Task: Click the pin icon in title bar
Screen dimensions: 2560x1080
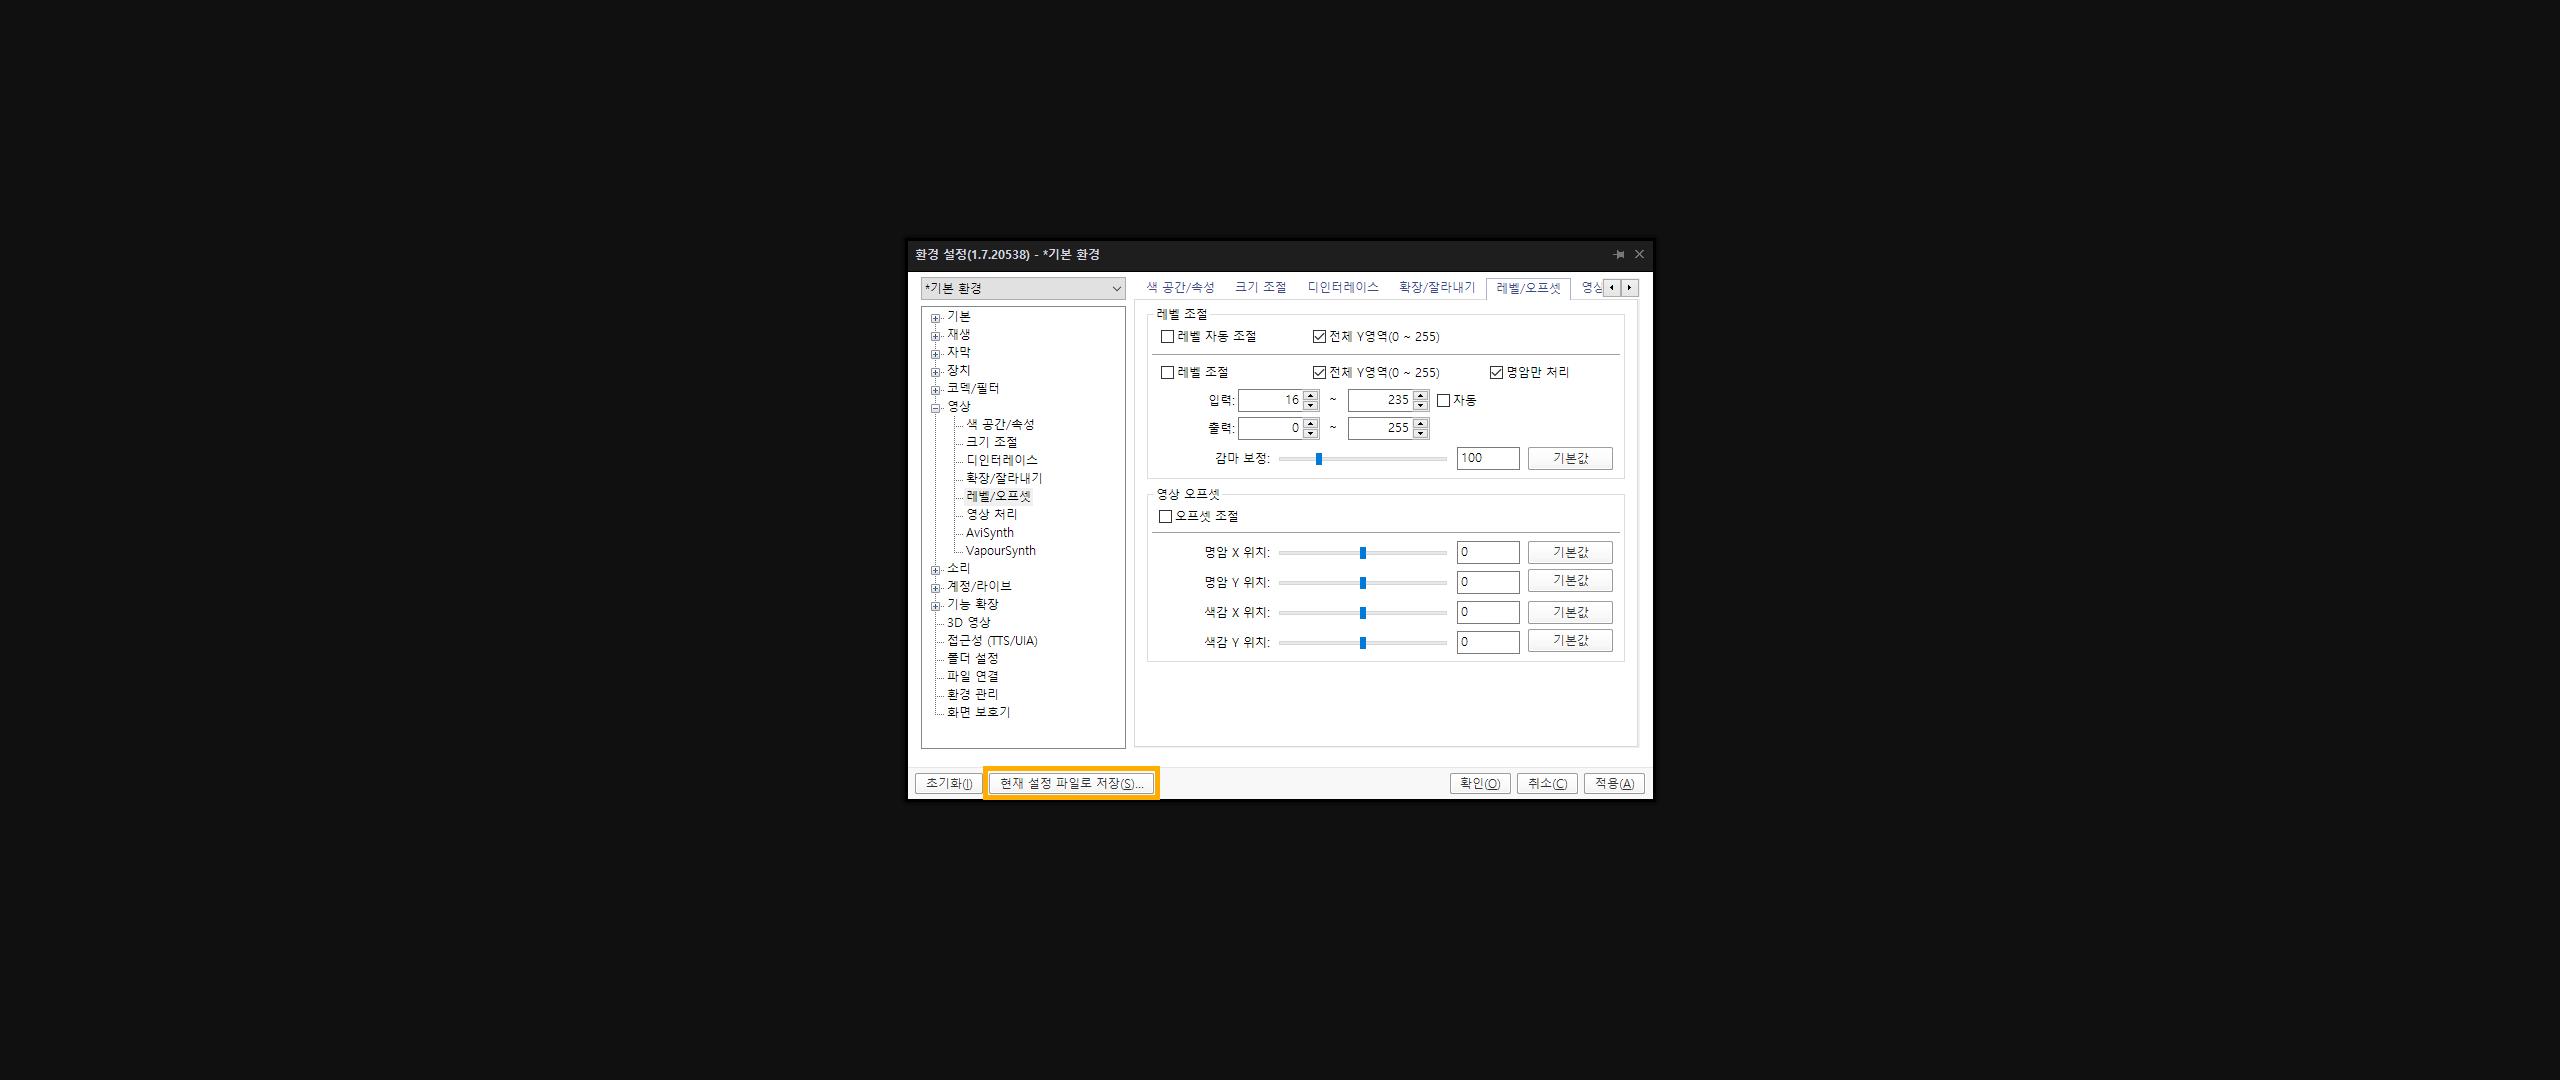Action: click(x=1619, y=254)
